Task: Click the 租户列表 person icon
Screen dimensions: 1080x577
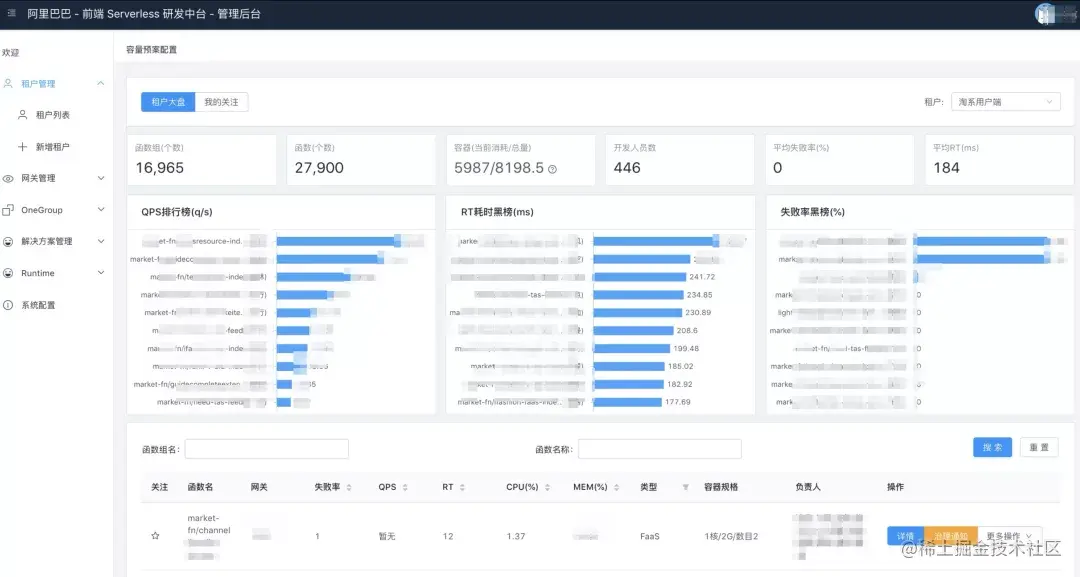Action: point(23,115)
